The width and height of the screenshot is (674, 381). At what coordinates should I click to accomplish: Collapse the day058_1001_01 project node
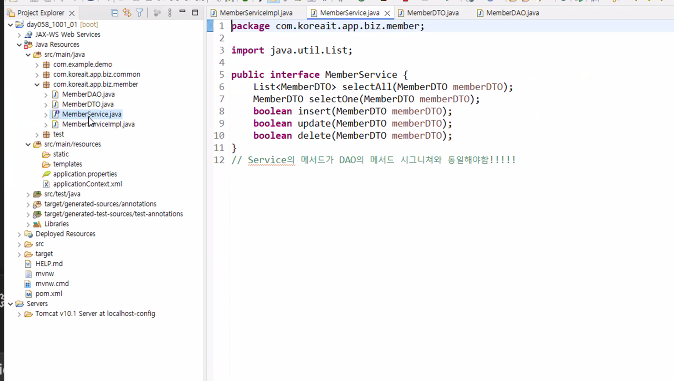[x=10, y=25]
